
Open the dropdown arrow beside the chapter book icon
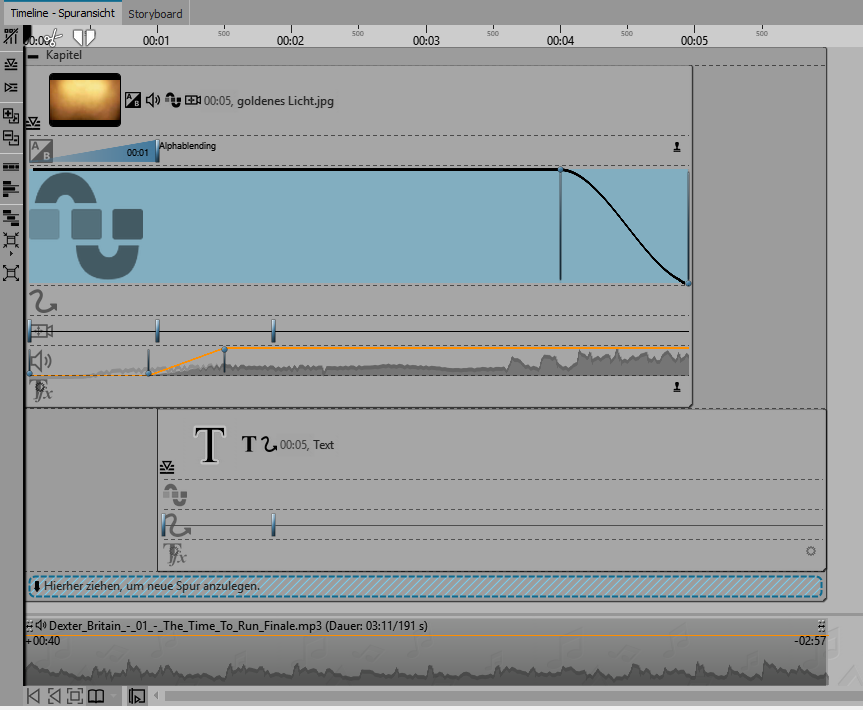113,695
